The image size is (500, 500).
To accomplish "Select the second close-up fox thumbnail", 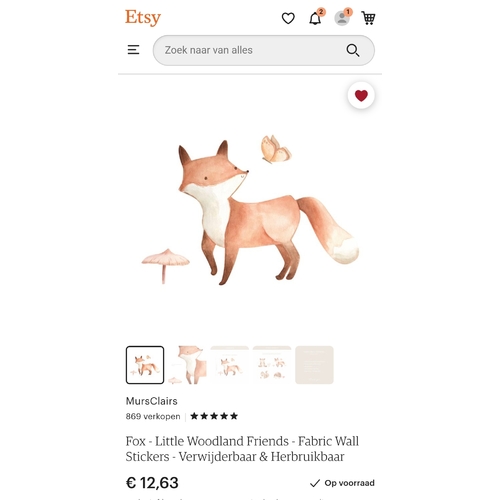I will click(x=187, y=365).
